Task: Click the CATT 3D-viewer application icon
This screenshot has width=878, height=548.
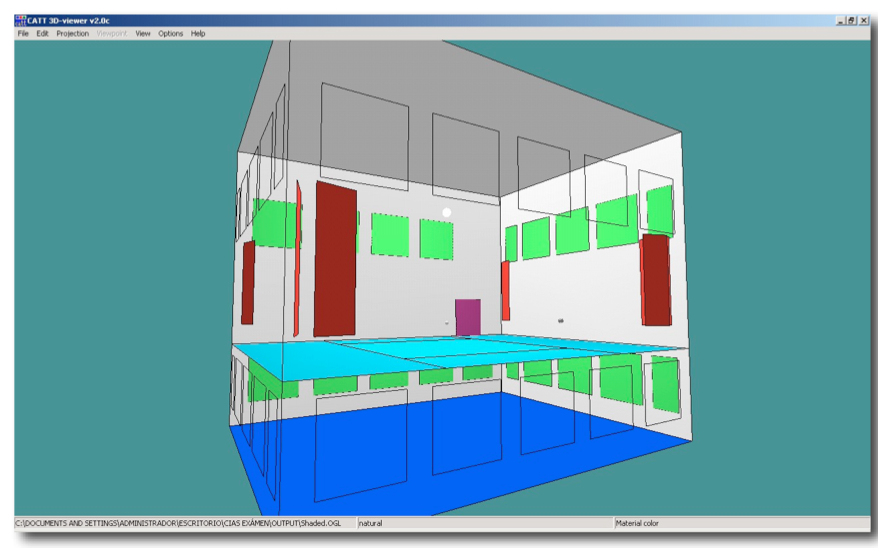Action: pyautogui.click(x=20, y=20)
